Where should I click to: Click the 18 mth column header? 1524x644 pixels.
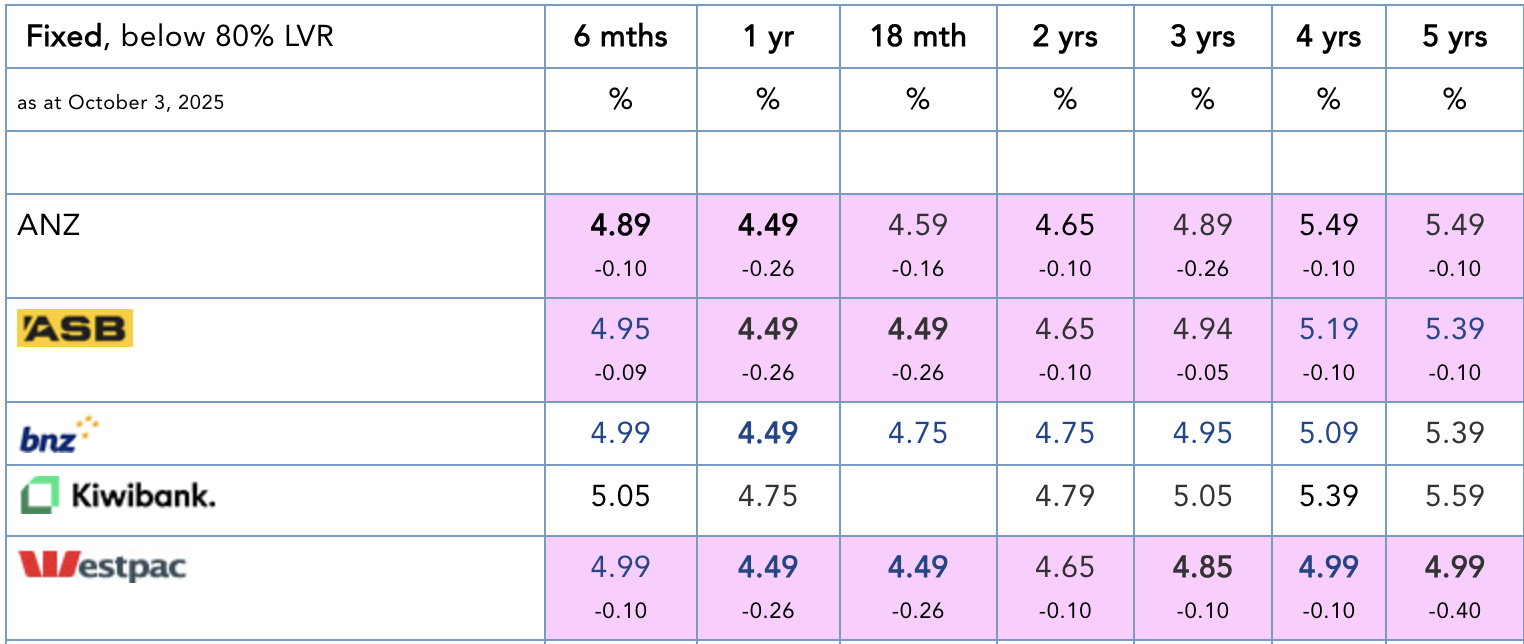pos(918,37)
